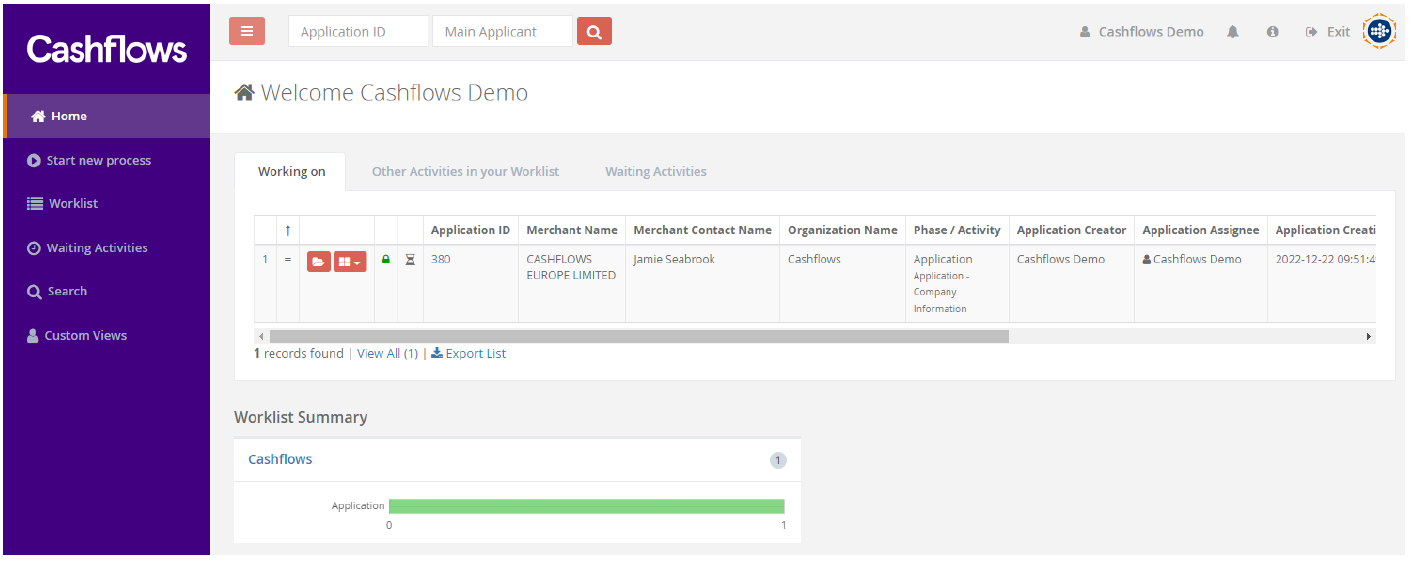Expand the grid actions dropdown for application 380
The image size is (1409, 561).
350,260
